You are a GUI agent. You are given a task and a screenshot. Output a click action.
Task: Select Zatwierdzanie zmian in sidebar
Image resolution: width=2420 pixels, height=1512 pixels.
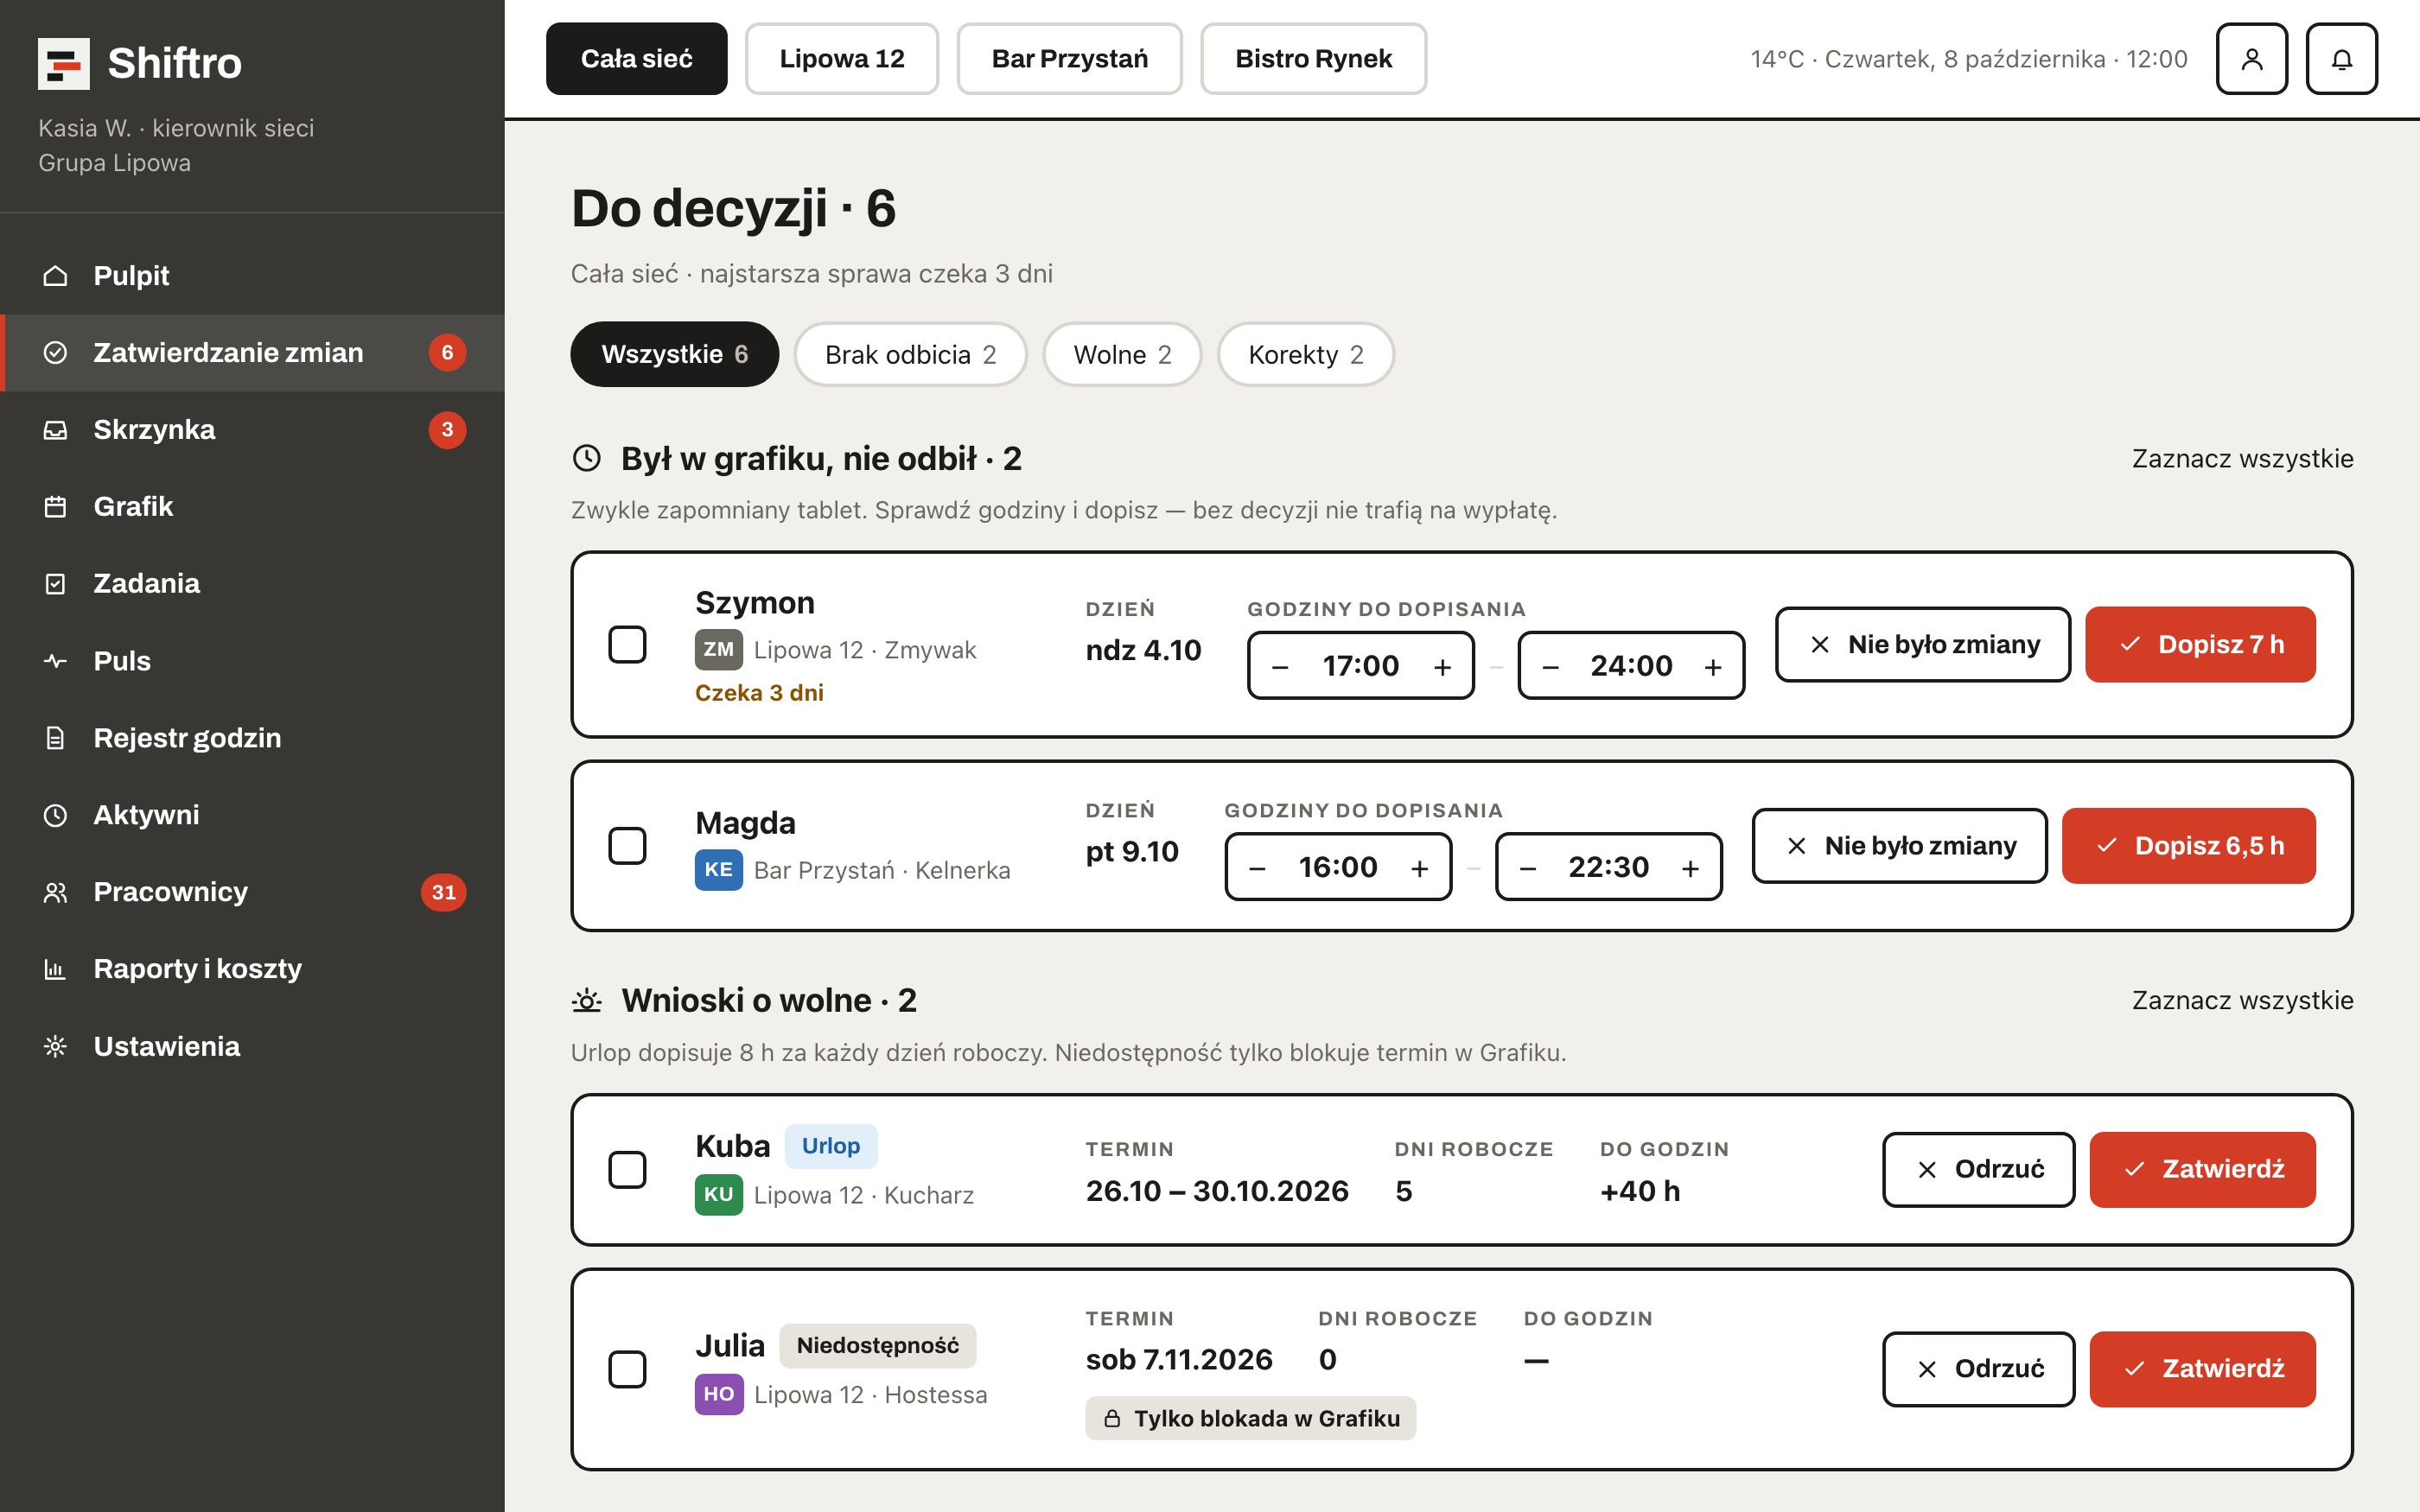(252, 352)
